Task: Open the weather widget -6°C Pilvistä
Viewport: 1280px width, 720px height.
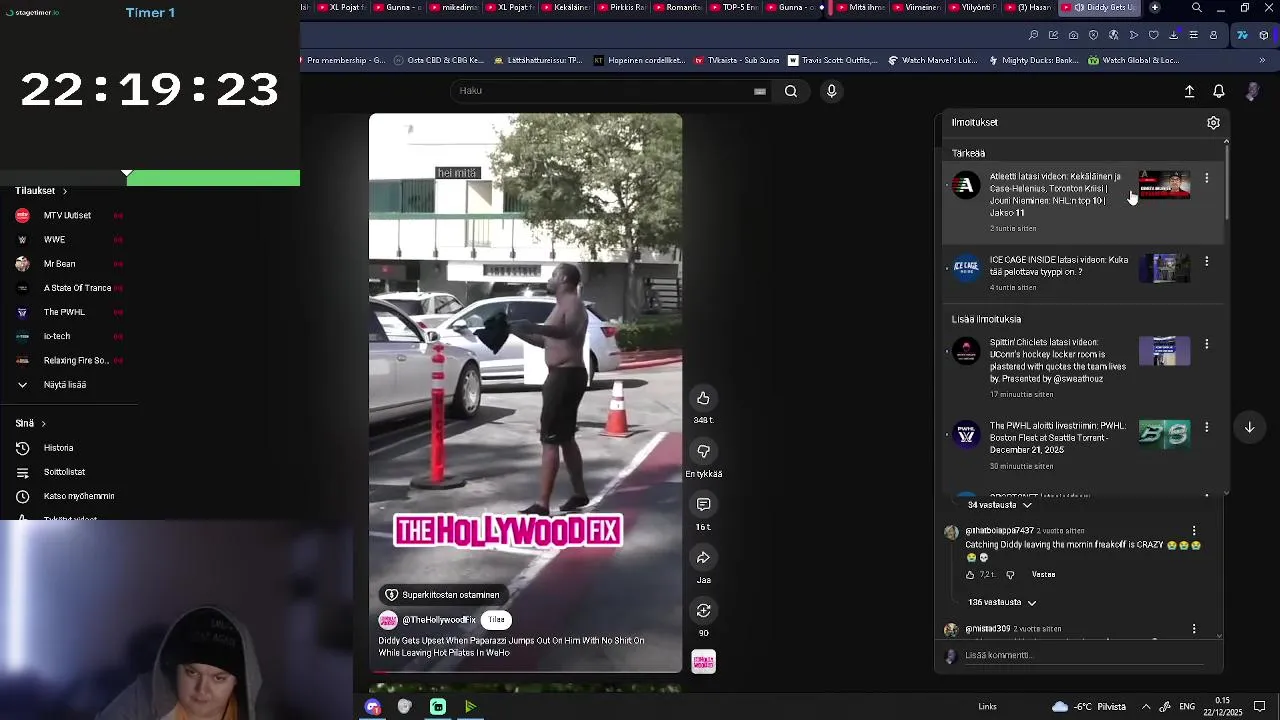Action: tap(1088, 707)
